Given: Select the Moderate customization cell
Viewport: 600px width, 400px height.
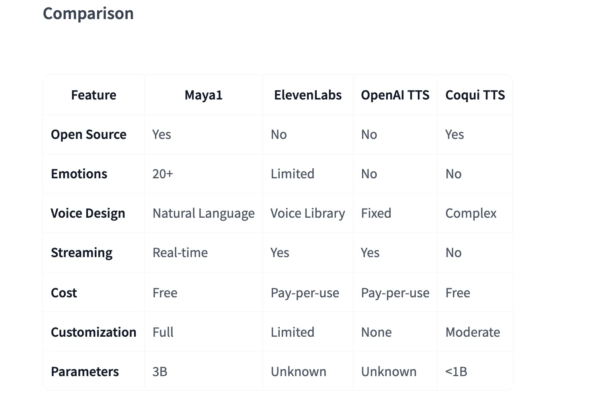Looking at the screenshot, I should (472, 332).
